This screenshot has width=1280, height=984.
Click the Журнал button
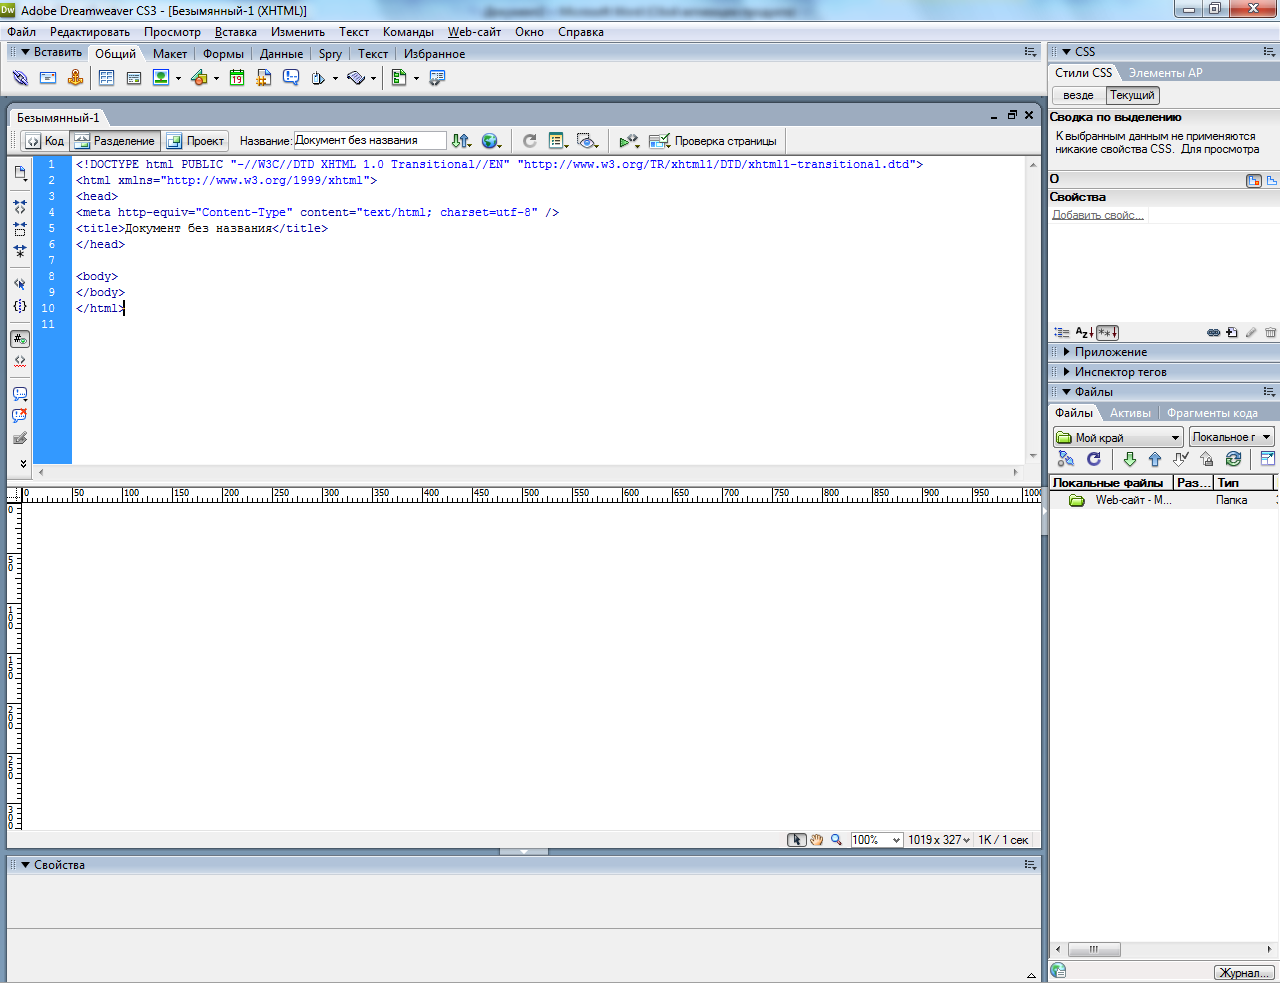(x=1244, y=972)
